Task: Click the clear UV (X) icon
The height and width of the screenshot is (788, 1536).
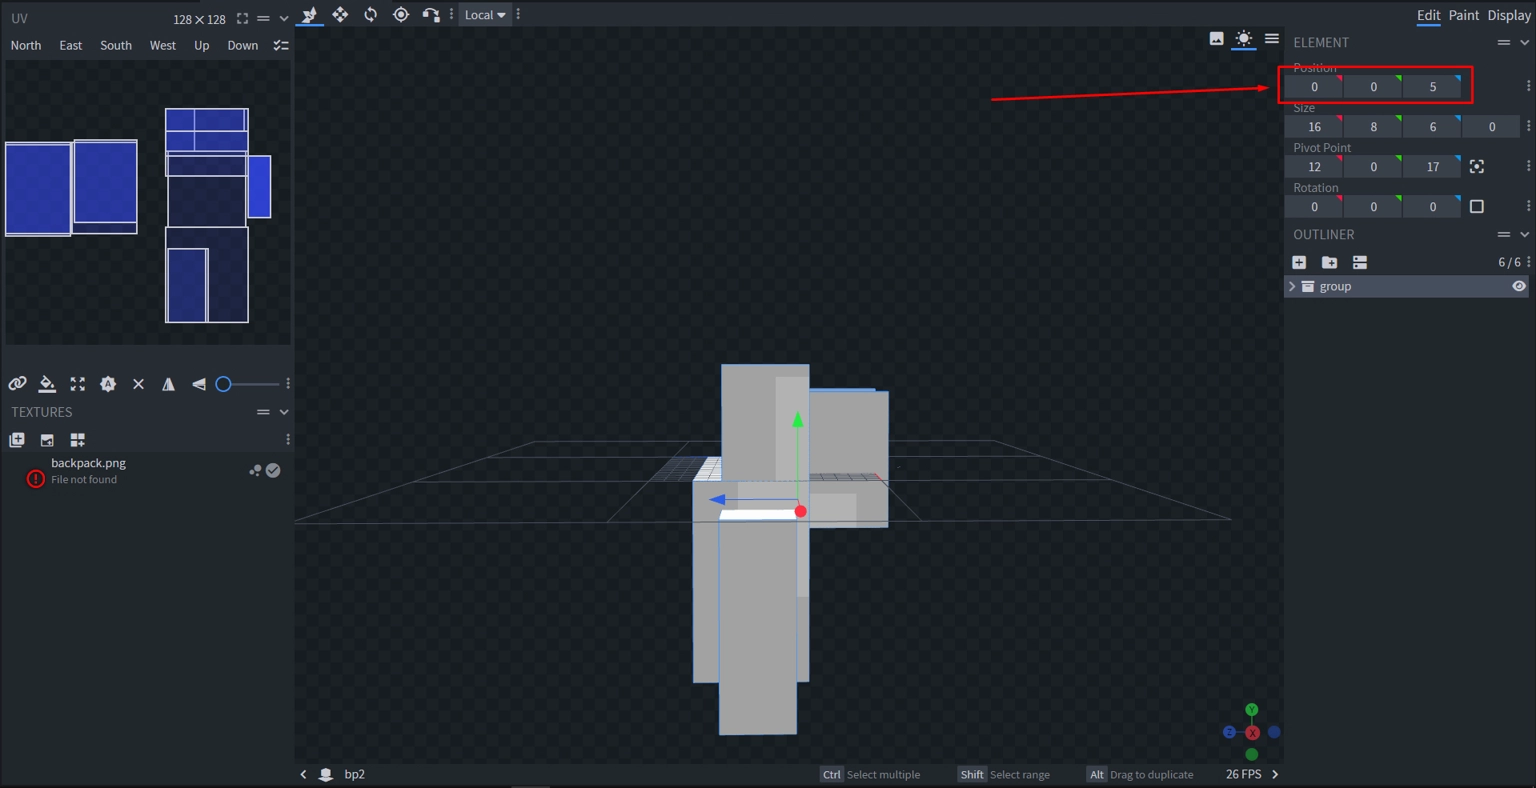Action: 138,384
